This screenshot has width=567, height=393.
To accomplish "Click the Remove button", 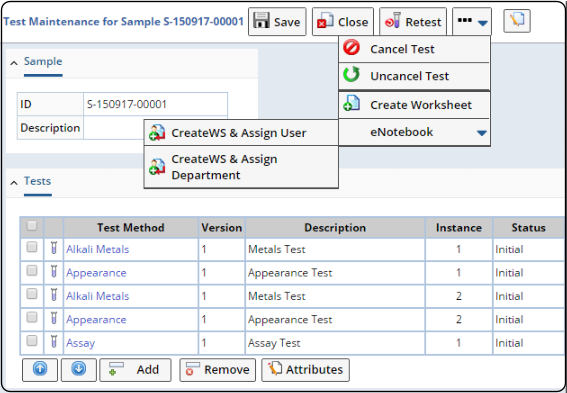I will 218,369.
